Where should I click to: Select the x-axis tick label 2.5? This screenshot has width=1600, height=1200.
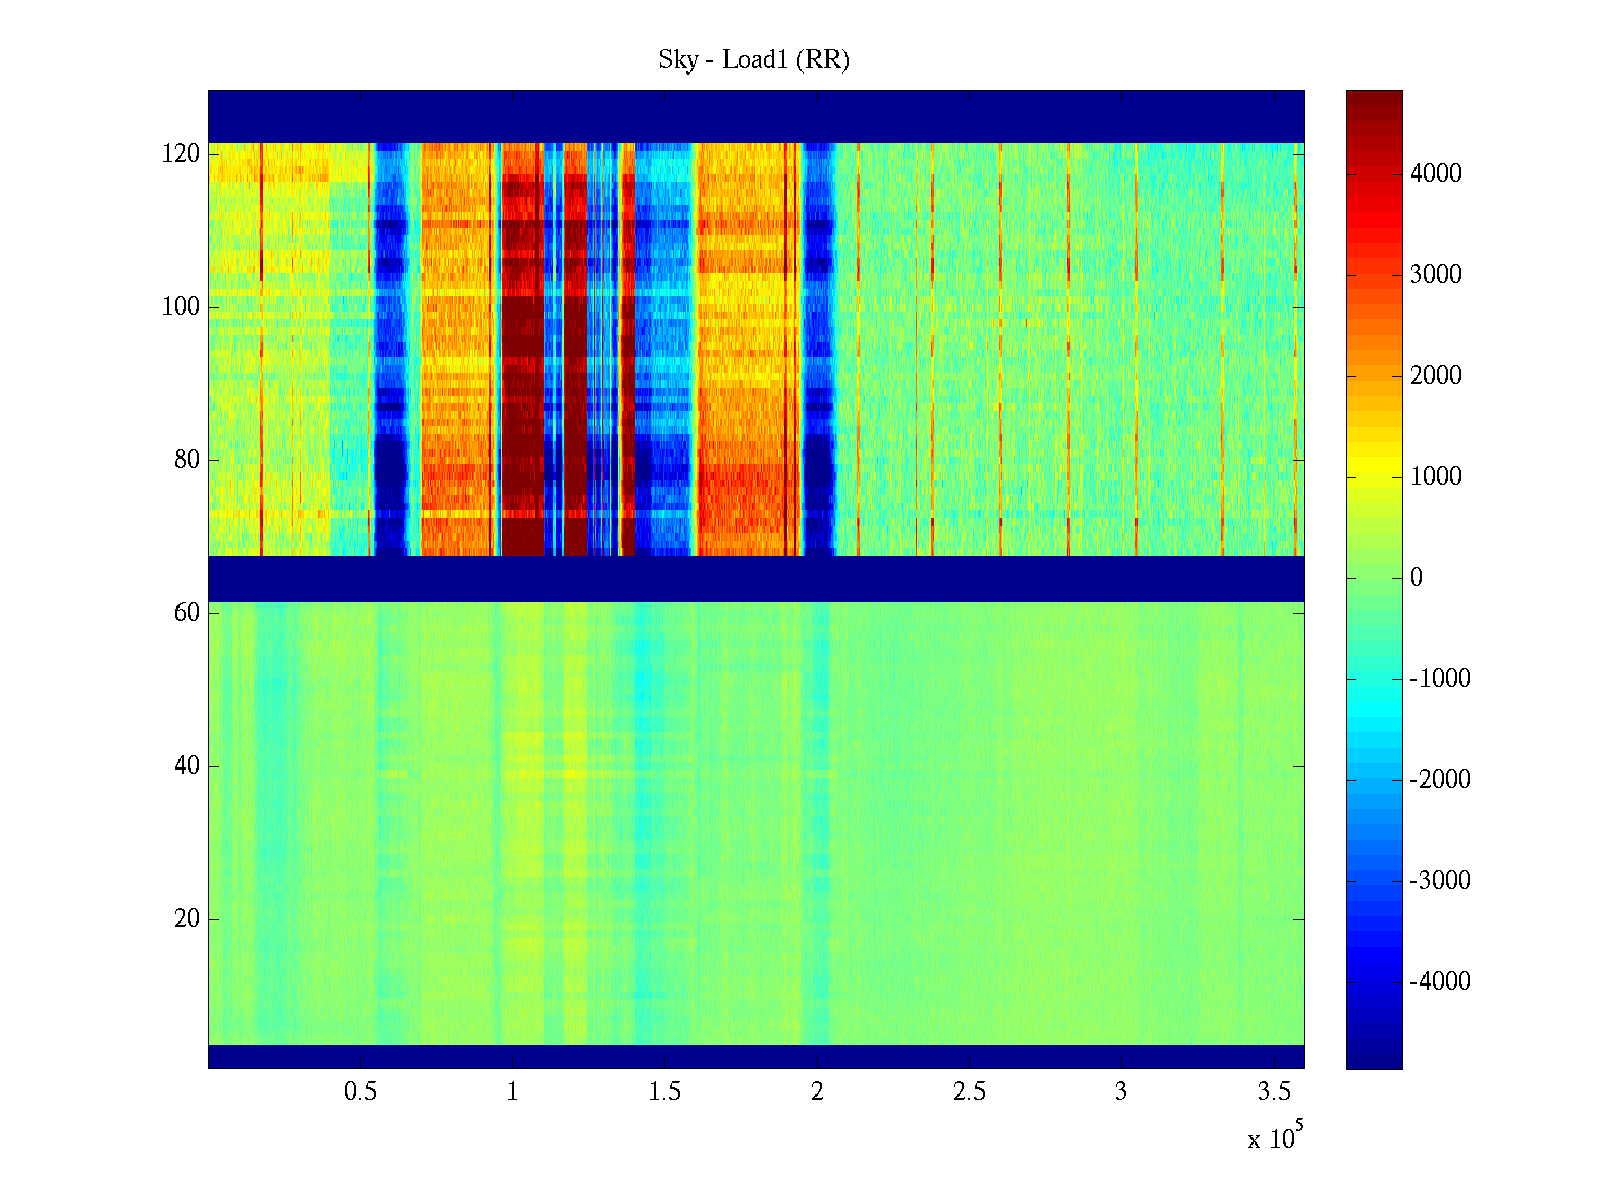[x=969, y=1092]
